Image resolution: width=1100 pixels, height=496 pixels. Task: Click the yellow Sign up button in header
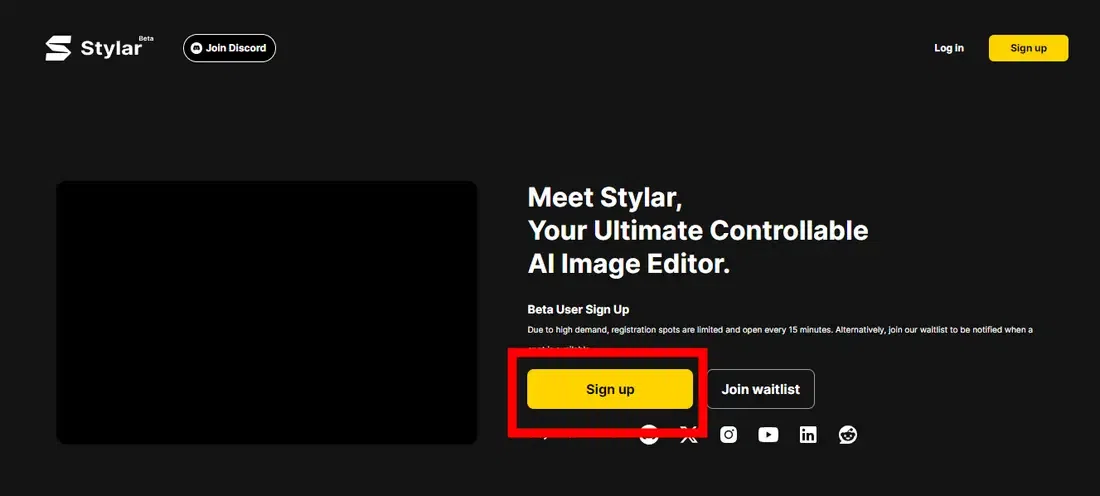click(1028, 48)
